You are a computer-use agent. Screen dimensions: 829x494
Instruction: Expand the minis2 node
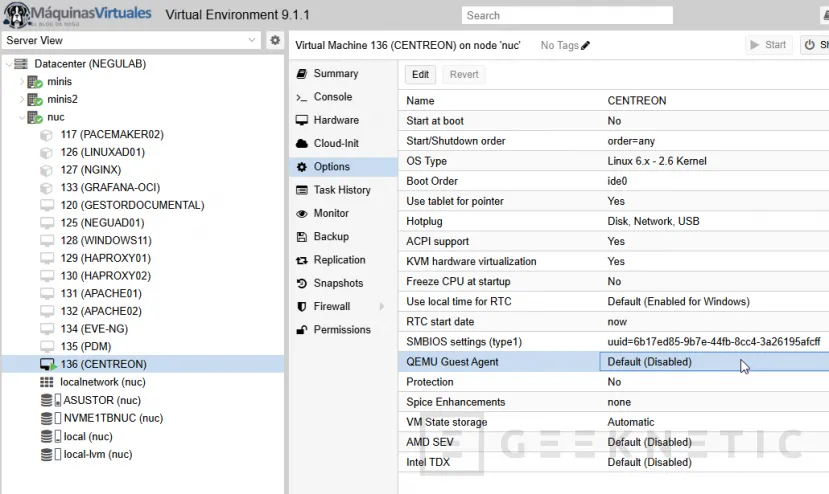coord(22,99)
